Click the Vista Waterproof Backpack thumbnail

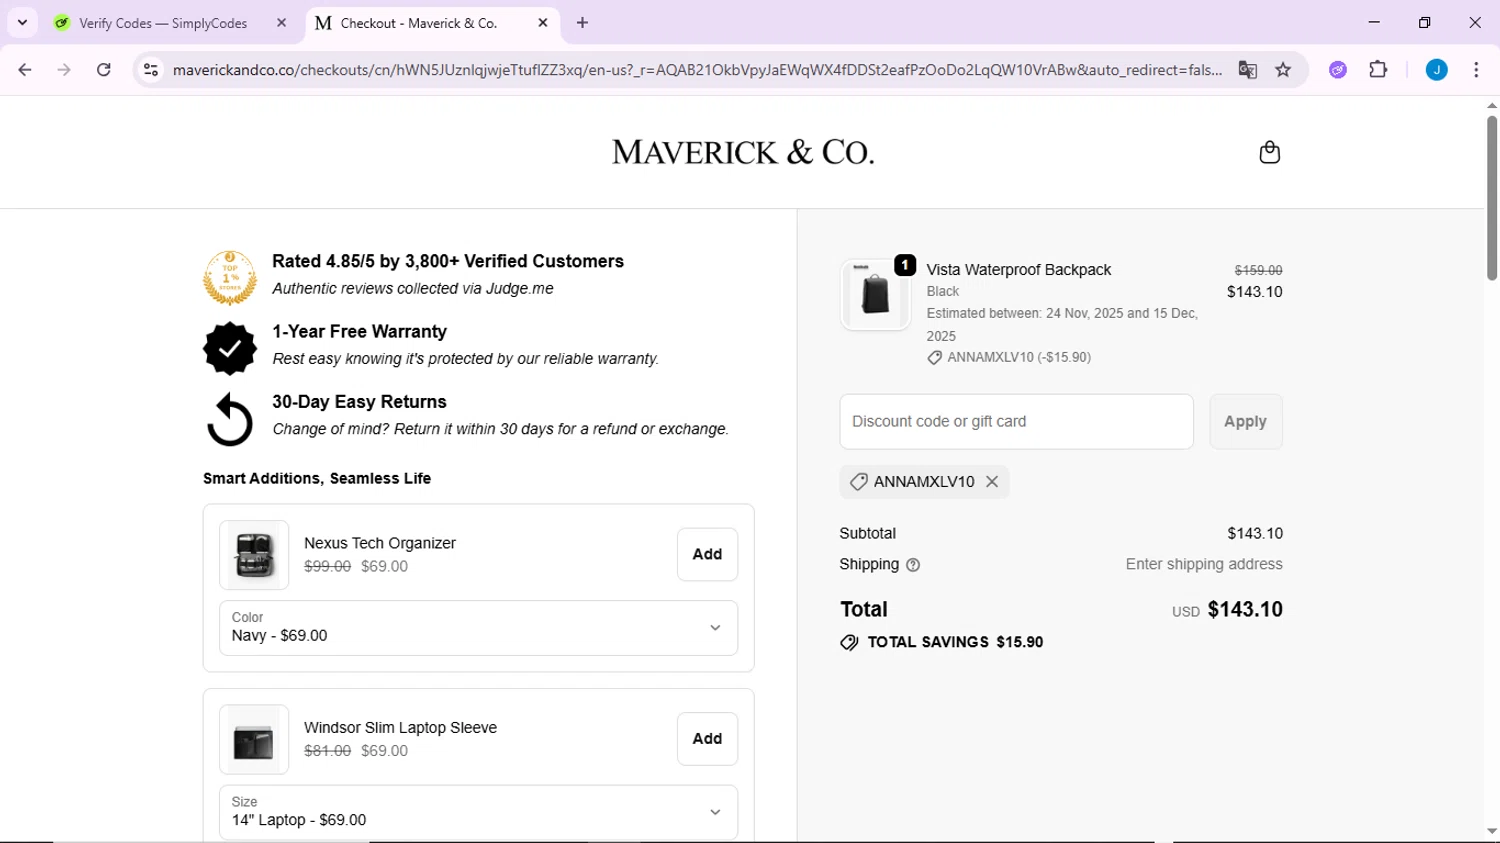(x=875, y=295)
